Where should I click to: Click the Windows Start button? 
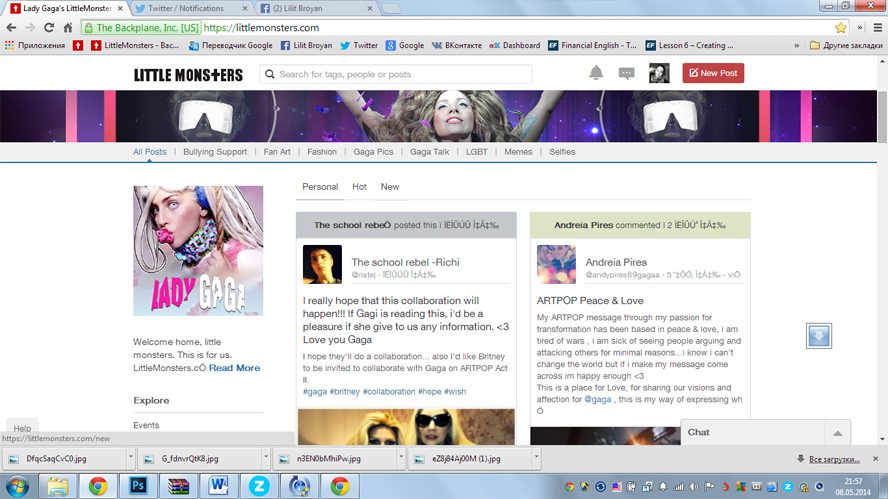[x=17, y=487]
